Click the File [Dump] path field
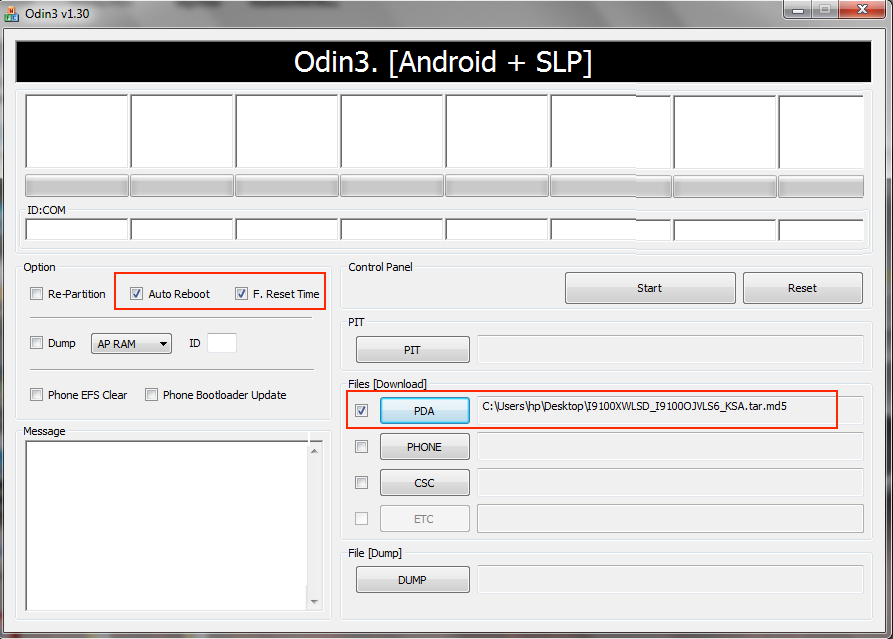This screenshot has height=639, width=893. click(x=670, y=579)
